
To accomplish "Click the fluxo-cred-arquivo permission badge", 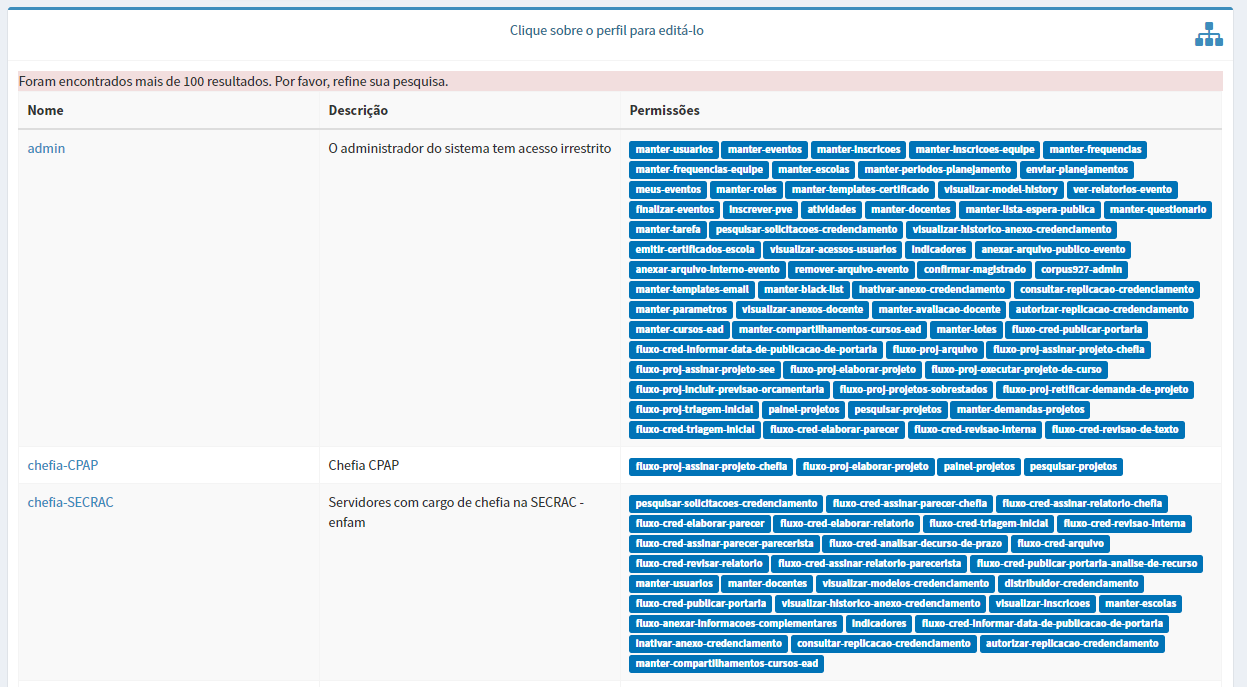I will coord(1061,544).
